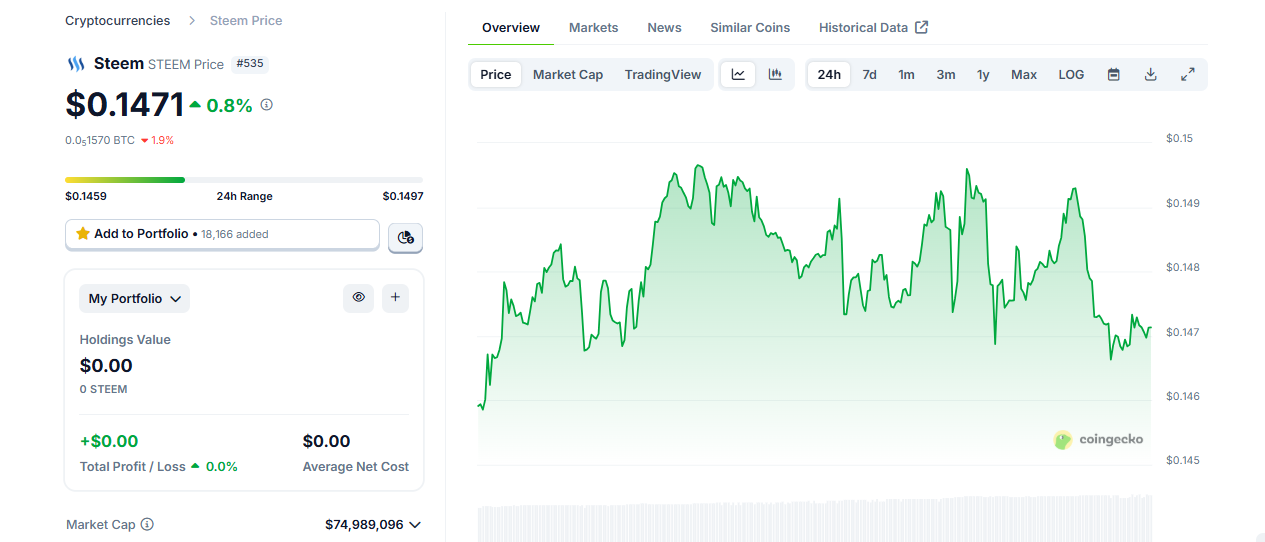Open the Historical Data tab
The height and width of the screenshot is (542, 1265).
[873, 27]
